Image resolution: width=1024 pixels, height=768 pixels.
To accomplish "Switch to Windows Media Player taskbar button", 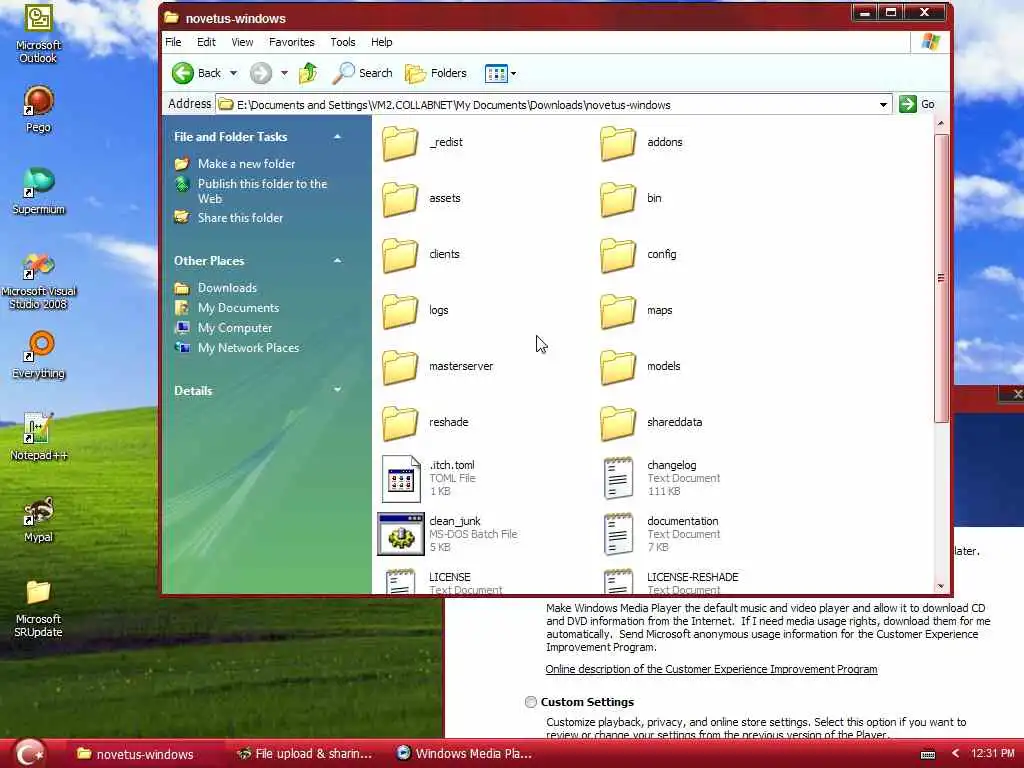I will 465,754.
